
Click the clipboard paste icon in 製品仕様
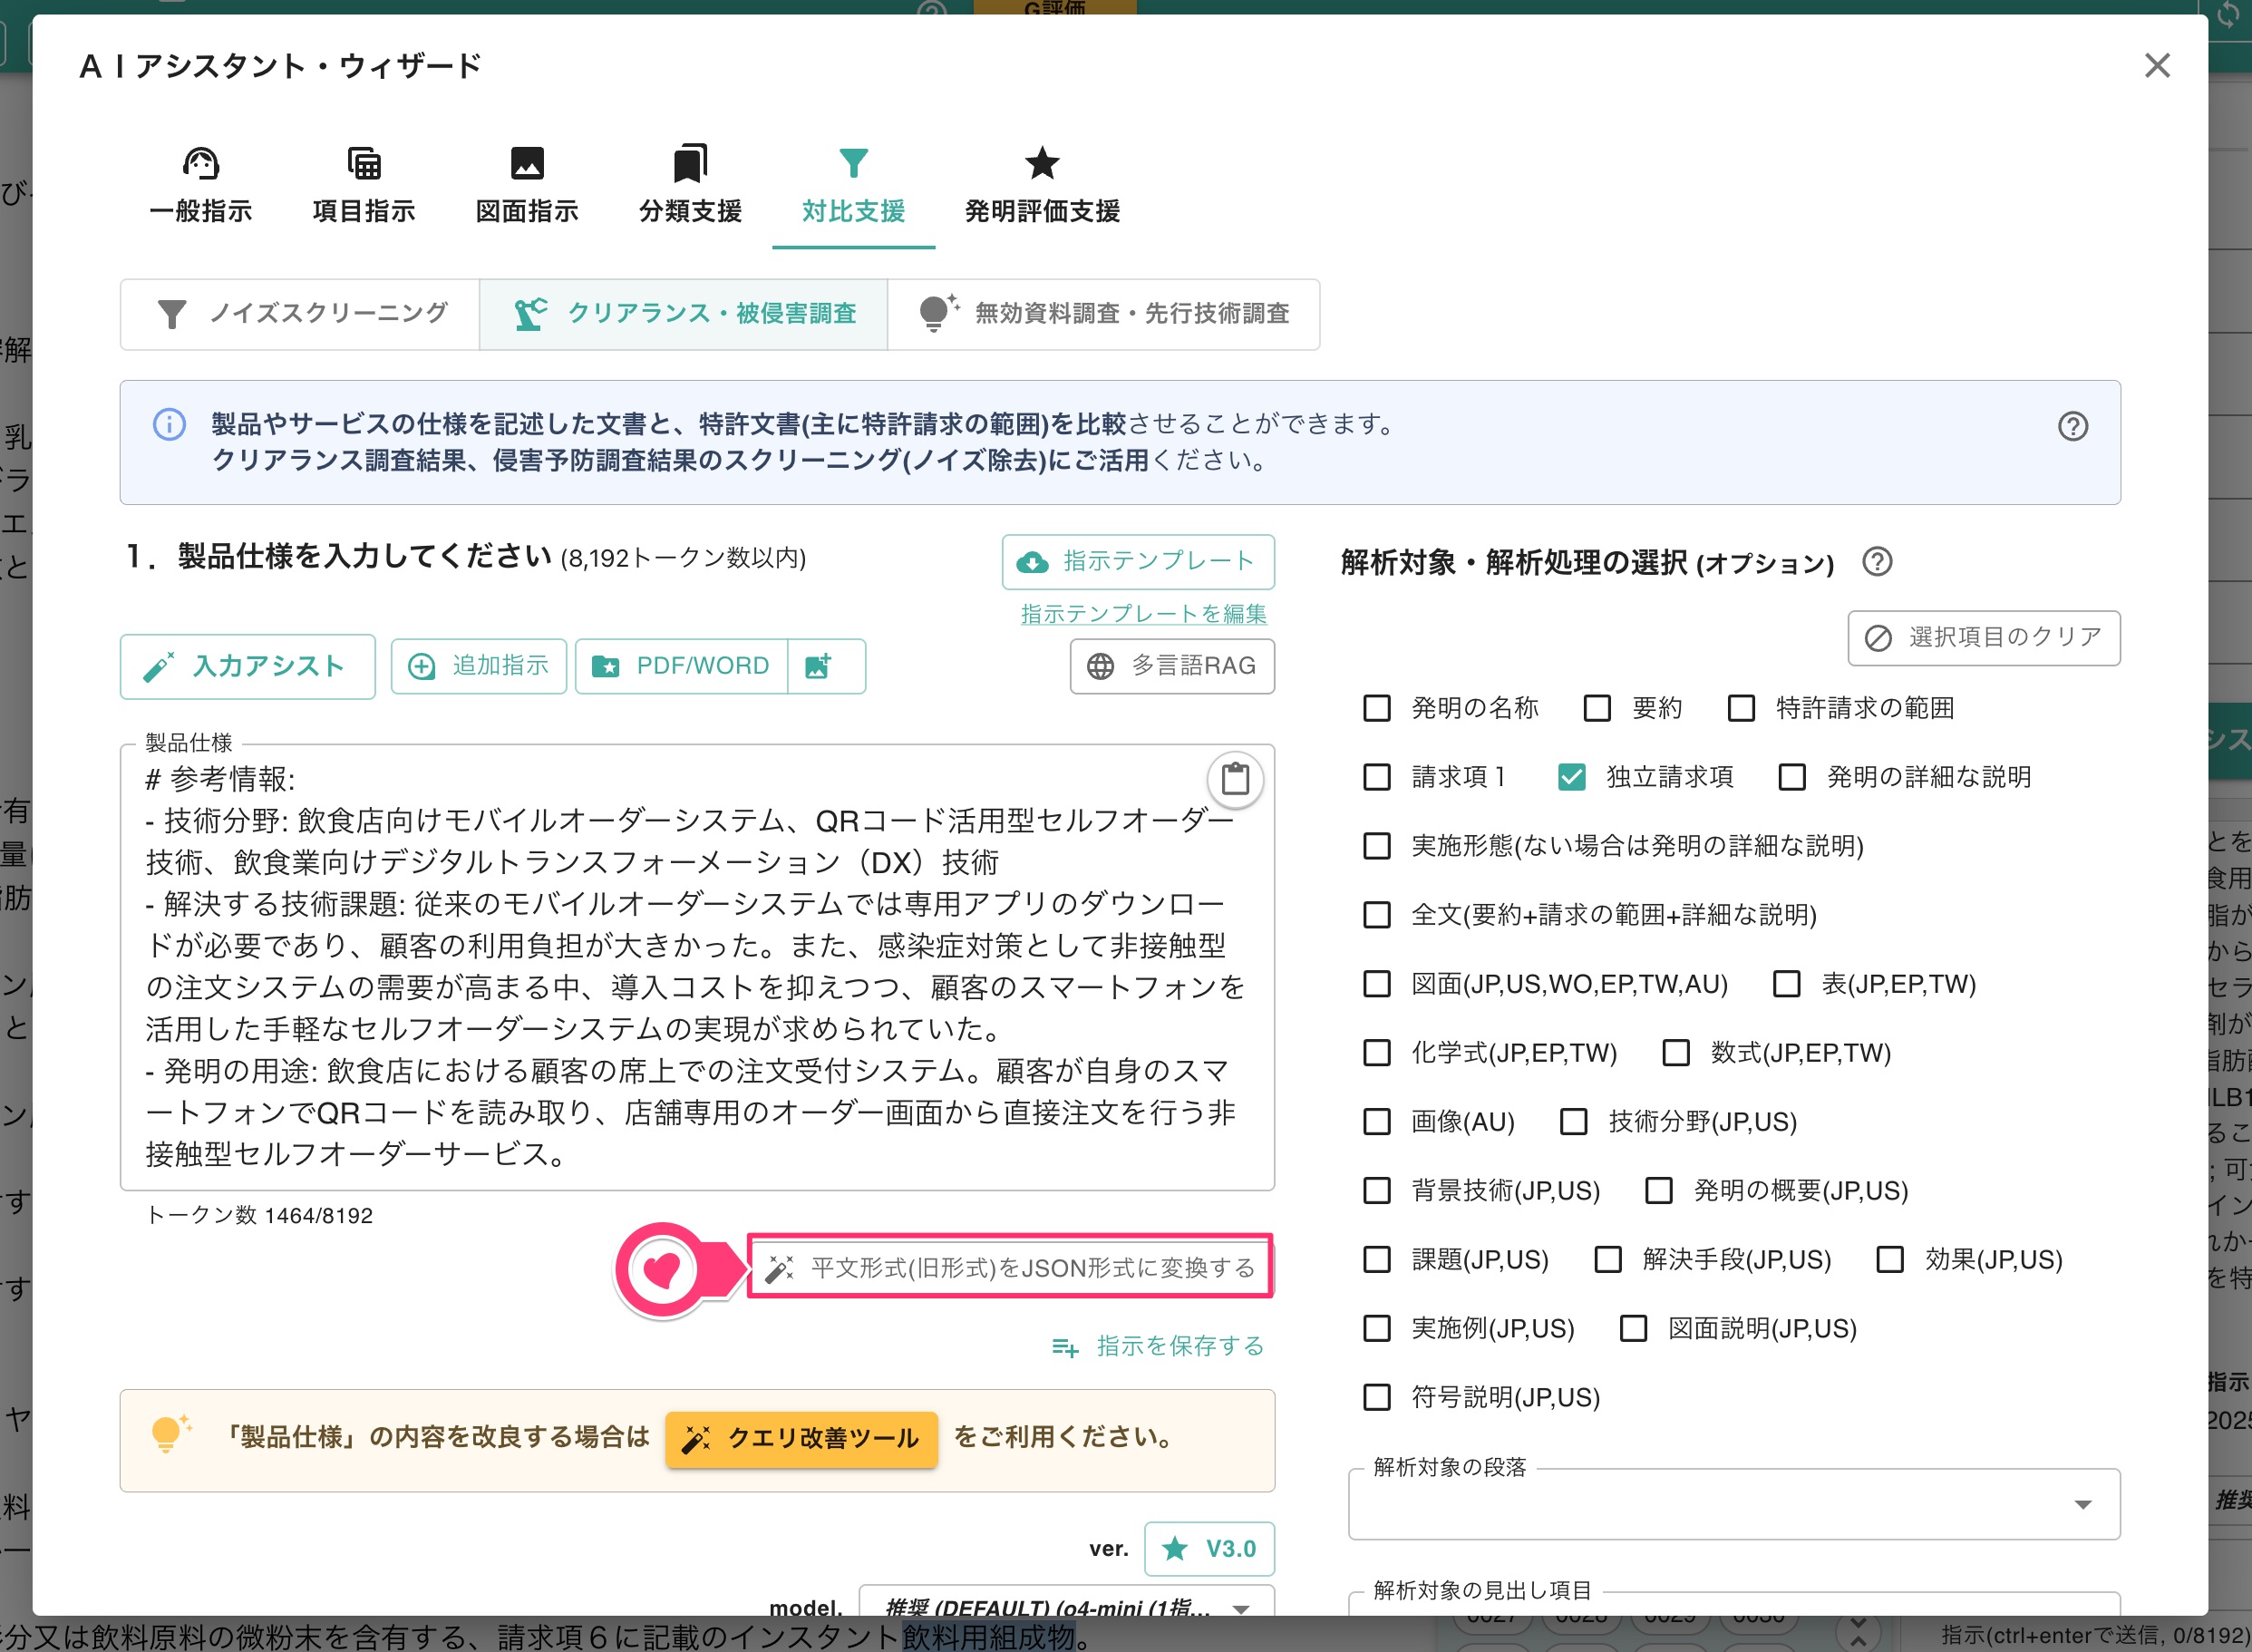coord(1235,779)
